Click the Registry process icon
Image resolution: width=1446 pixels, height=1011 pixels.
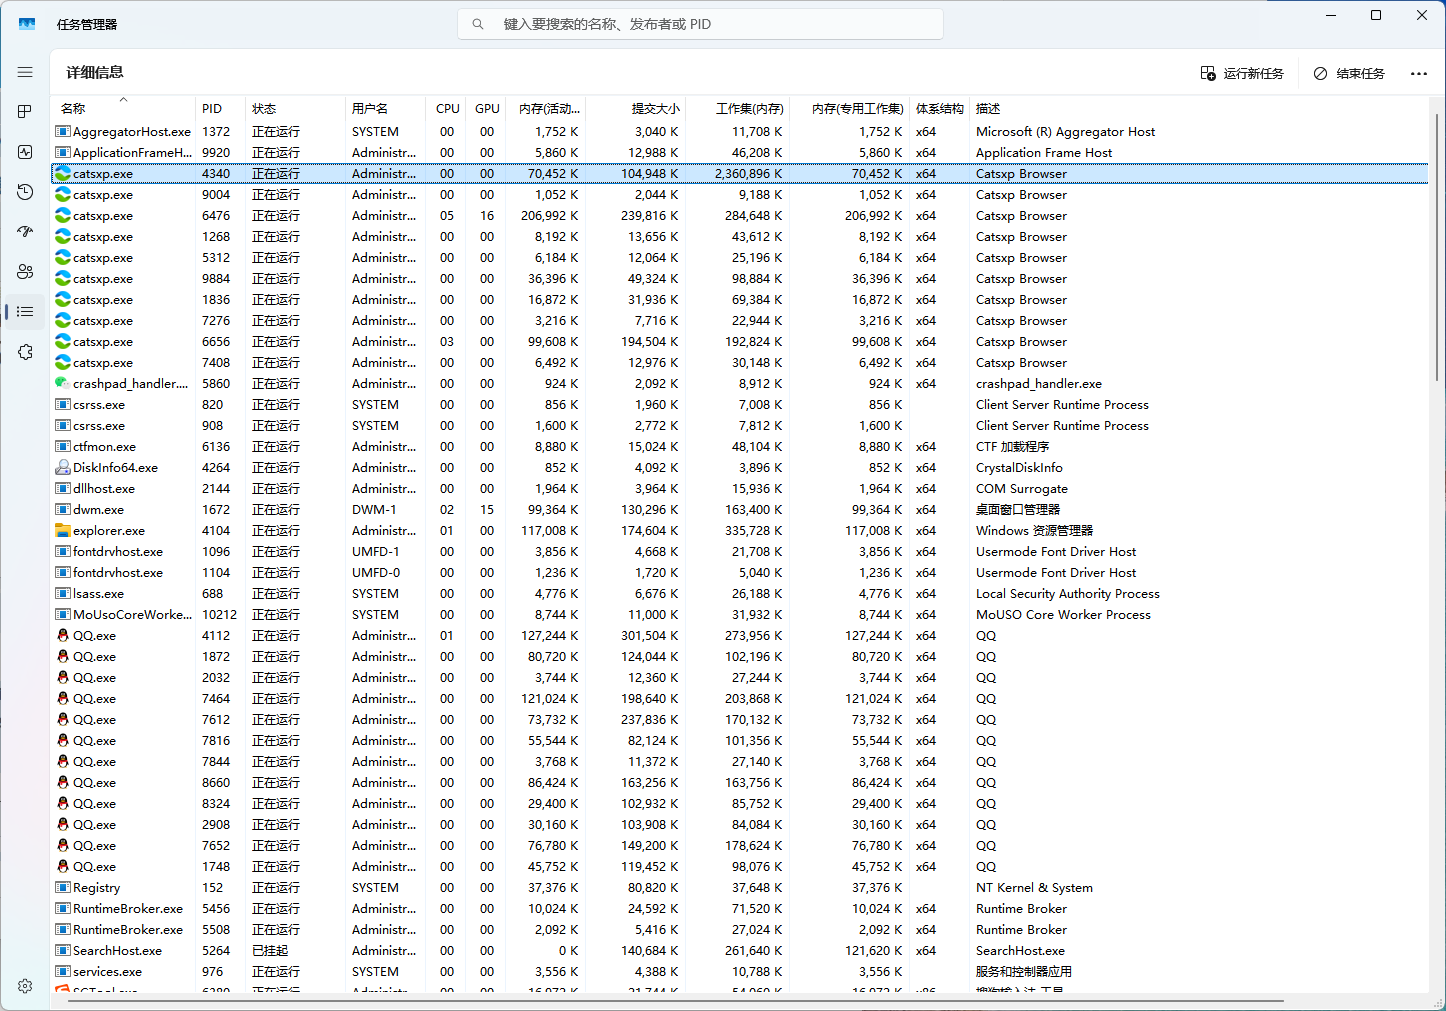(x=63, y=887)
